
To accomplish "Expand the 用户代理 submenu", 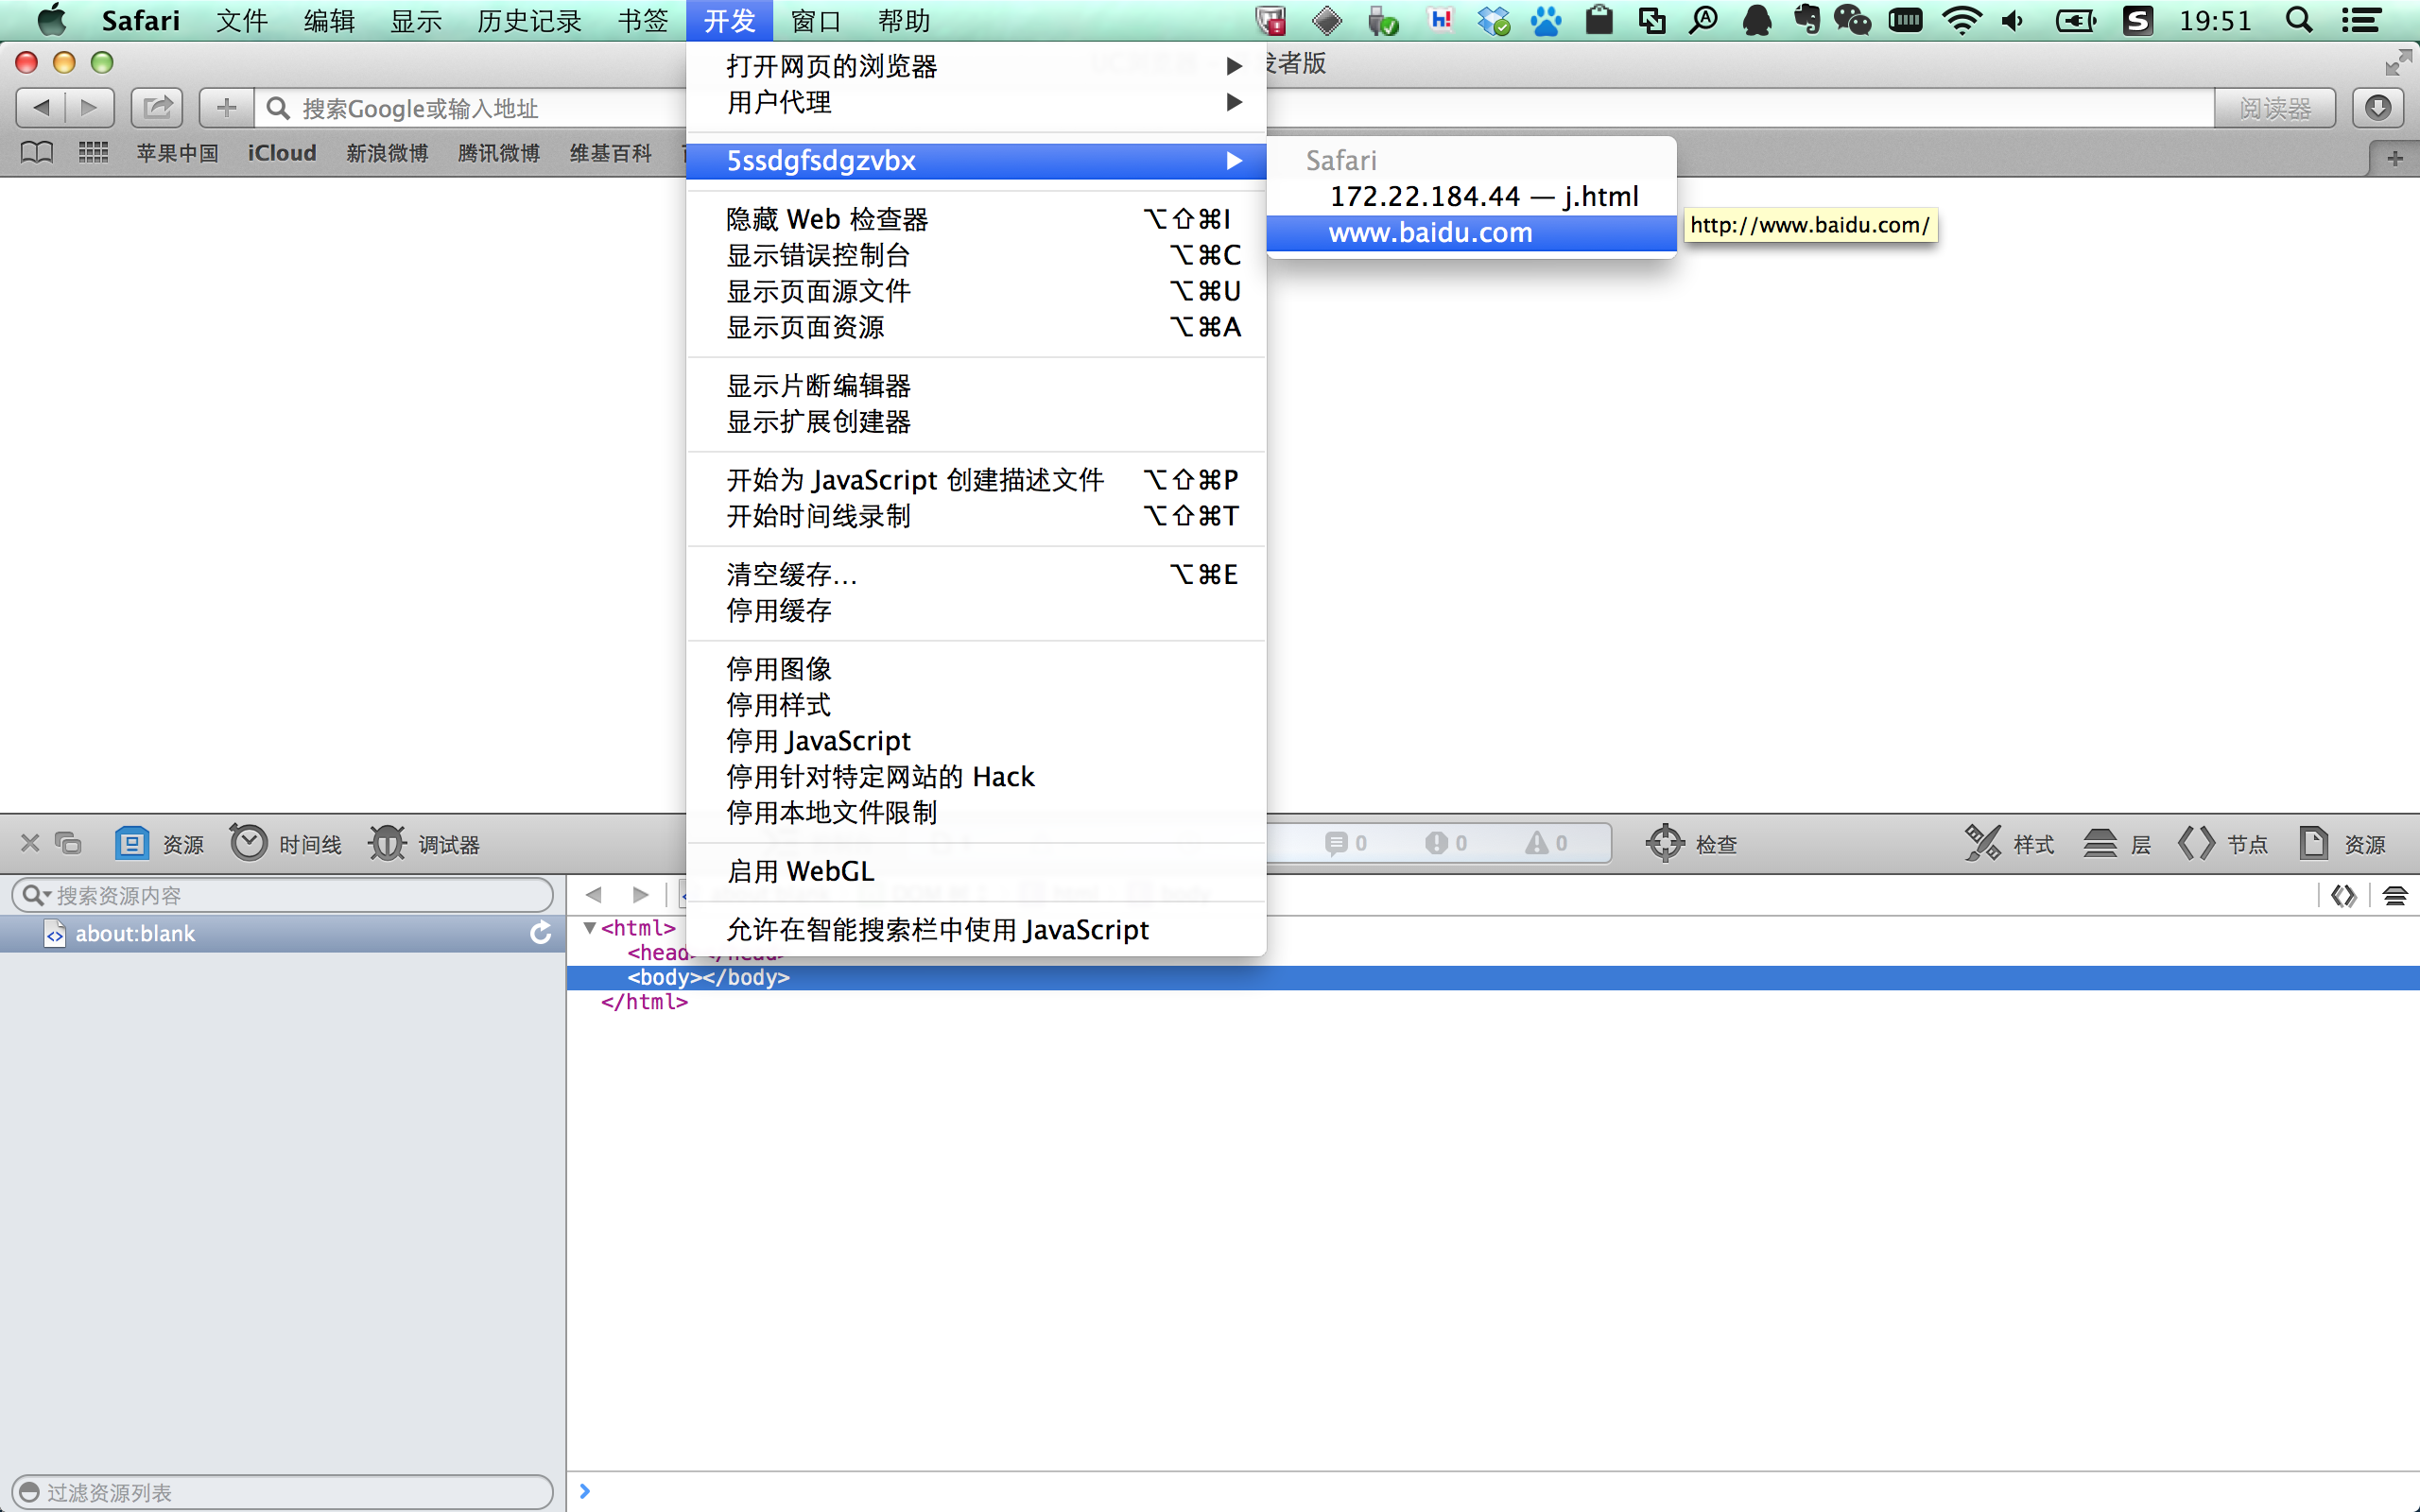I will click(976, 102).
